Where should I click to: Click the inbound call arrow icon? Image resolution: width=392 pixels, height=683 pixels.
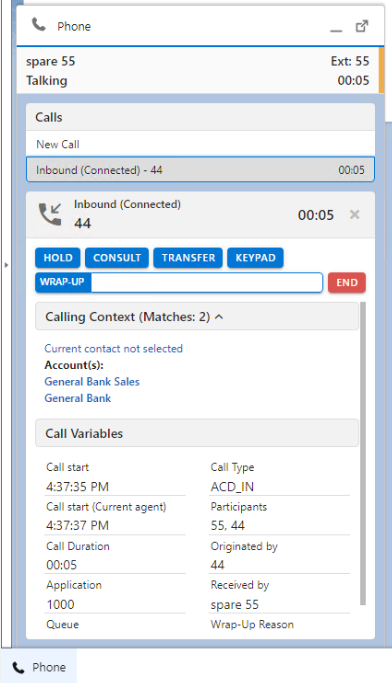[51, 214]
